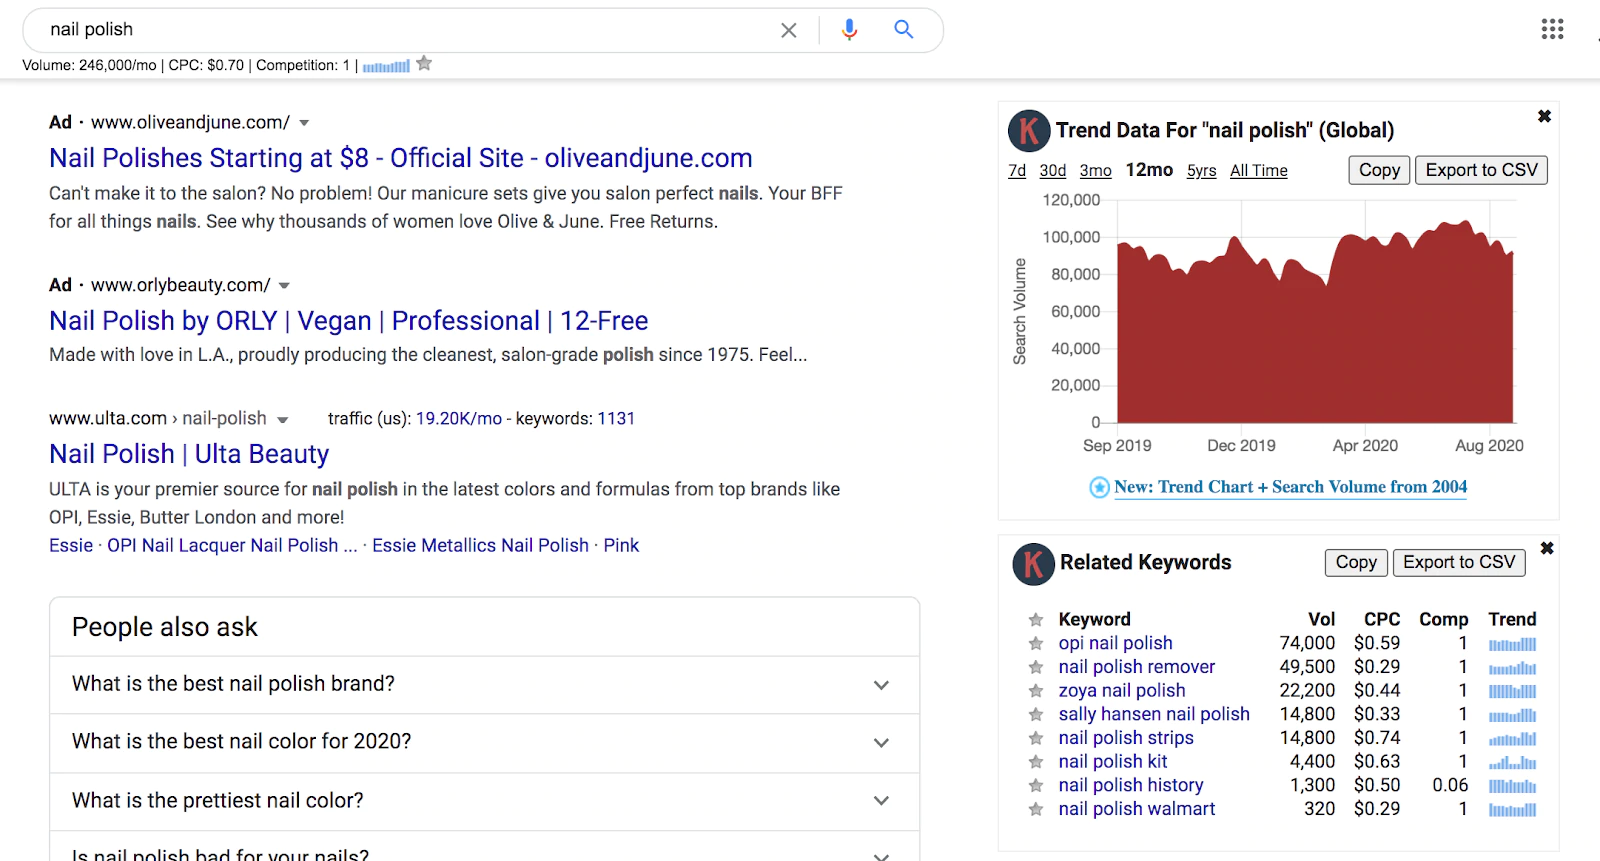This screenshot has width=1600, height=861.
Task: Close the Related Keywords widget
Action: click(x=1547, y=548)
